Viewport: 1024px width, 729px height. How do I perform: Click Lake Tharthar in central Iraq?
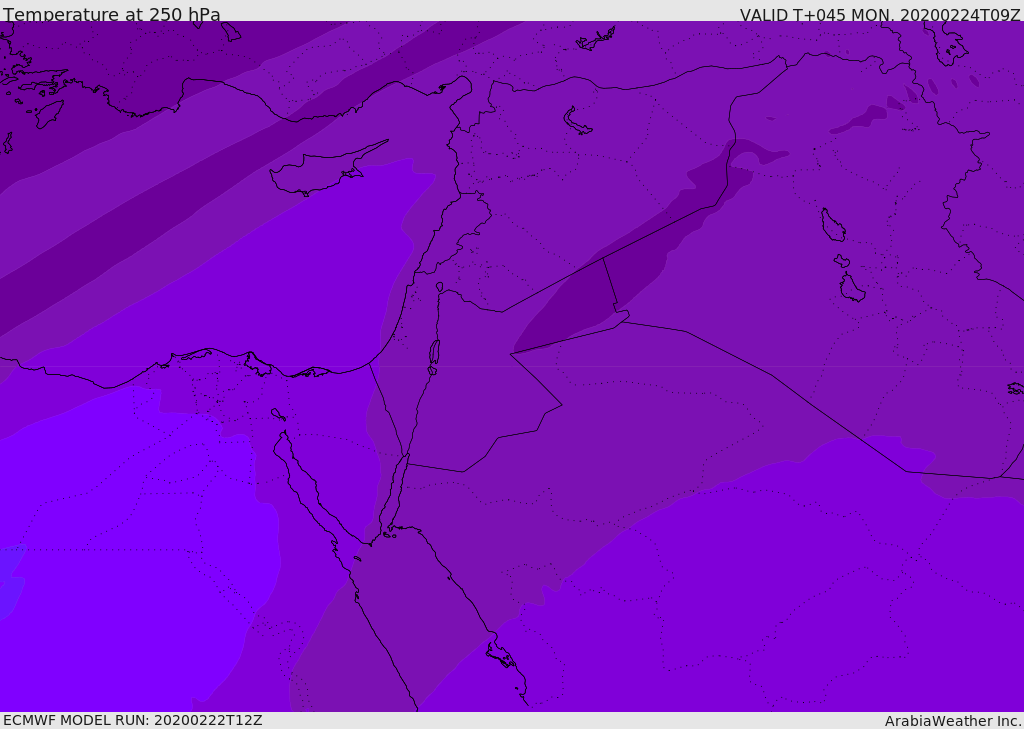click(x=832, y=225)
